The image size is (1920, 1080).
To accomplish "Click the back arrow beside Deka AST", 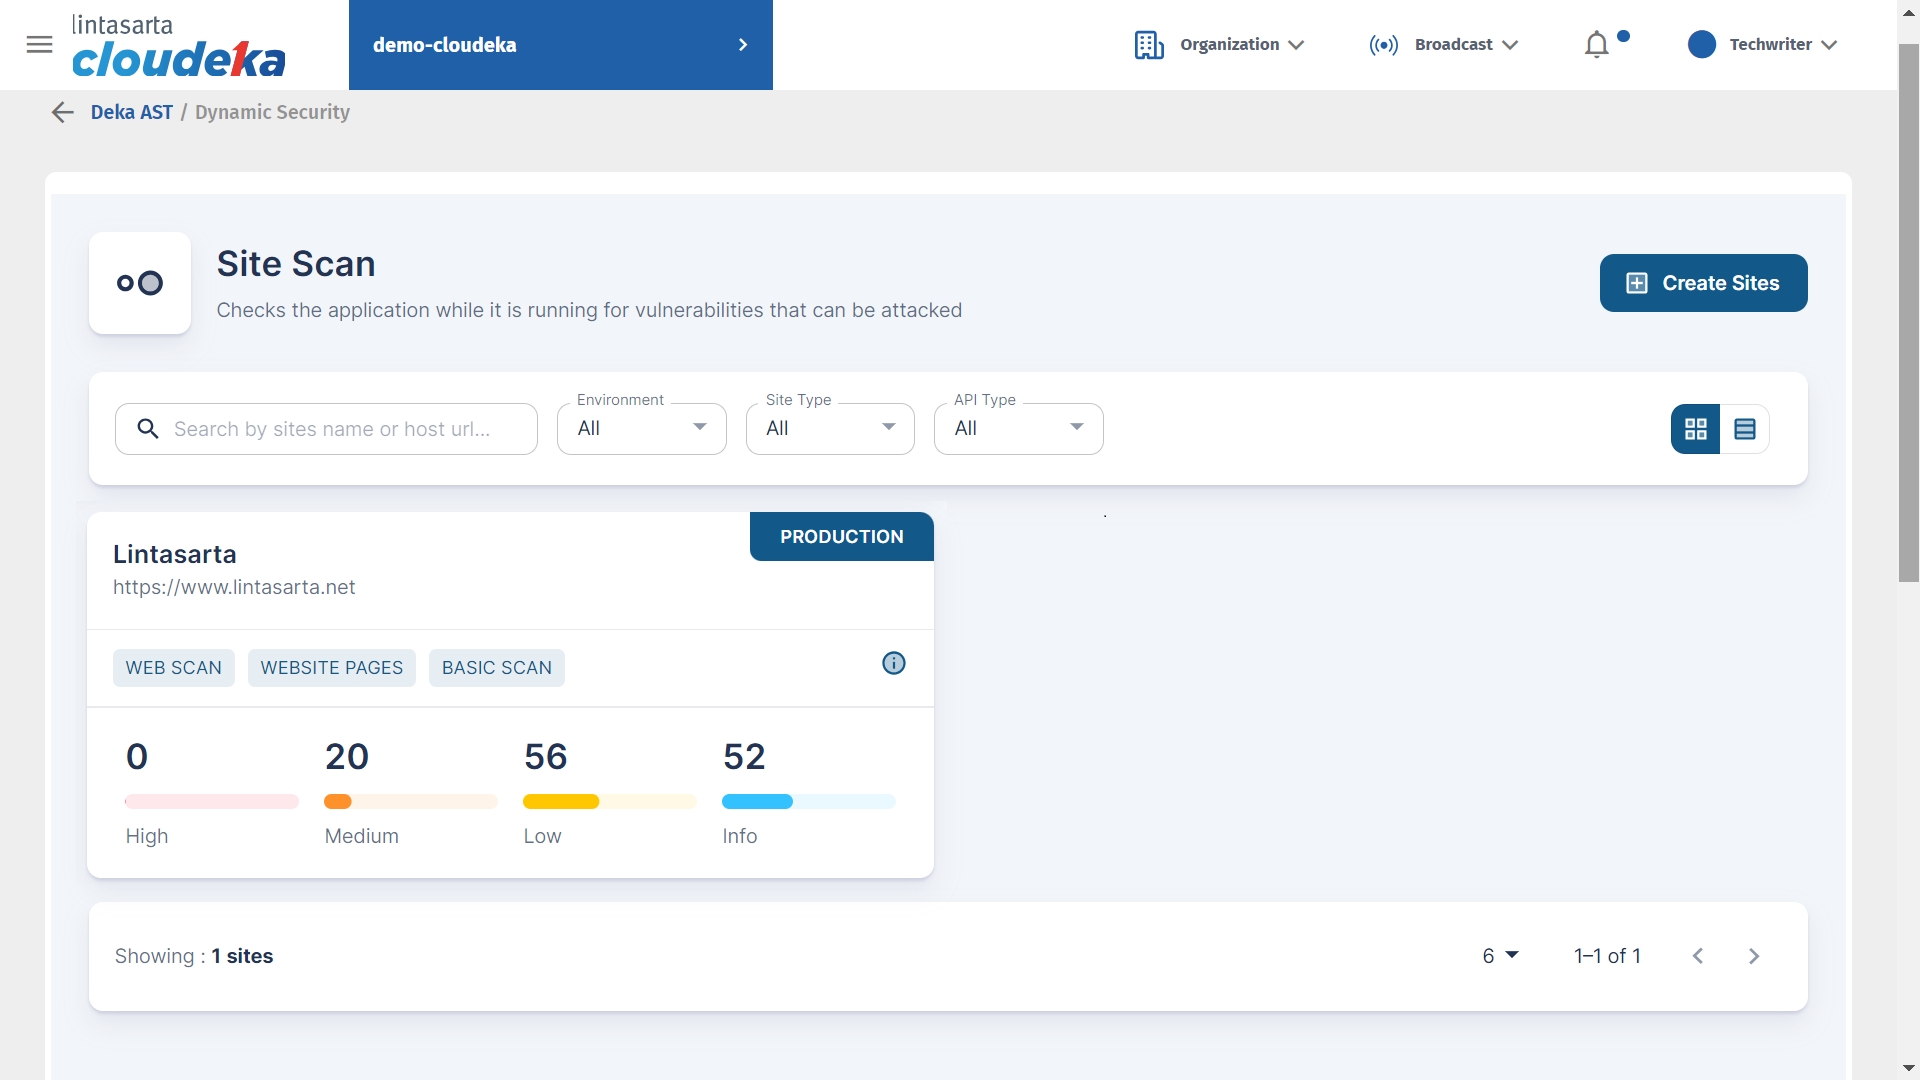I will pos(62,112).
